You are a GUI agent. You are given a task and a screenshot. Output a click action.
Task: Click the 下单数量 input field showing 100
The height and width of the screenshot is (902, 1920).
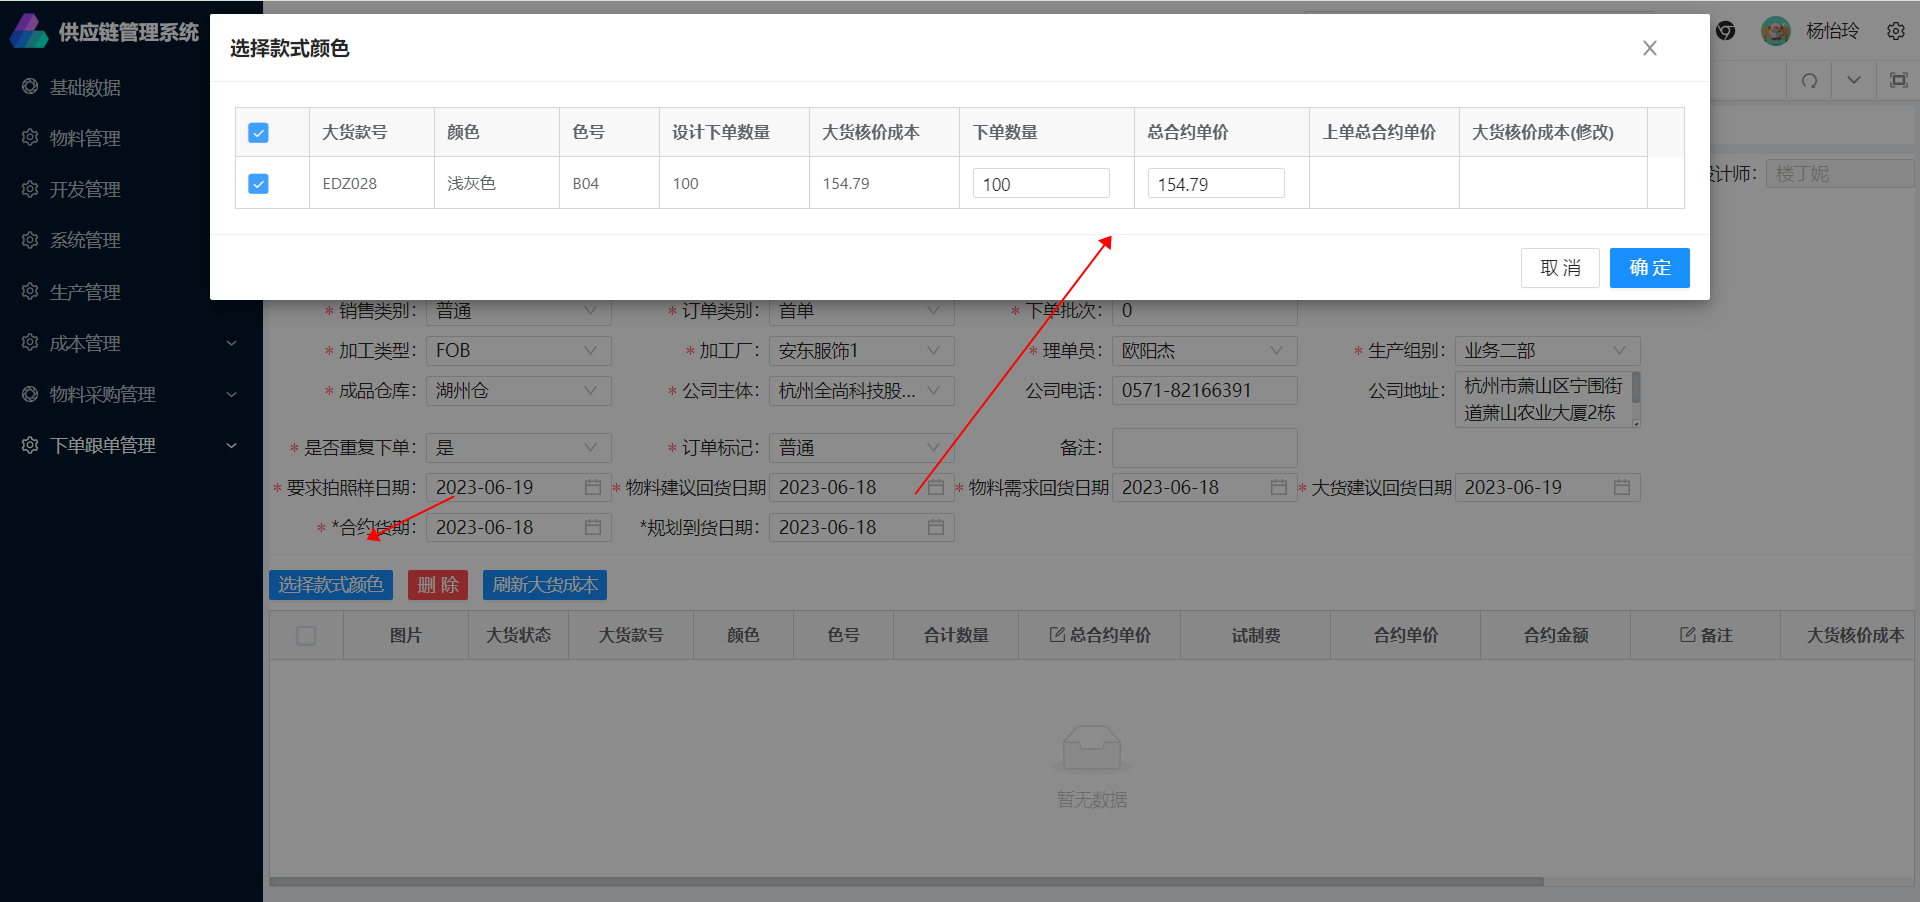pyautogui.click(x=1040, y=184)
